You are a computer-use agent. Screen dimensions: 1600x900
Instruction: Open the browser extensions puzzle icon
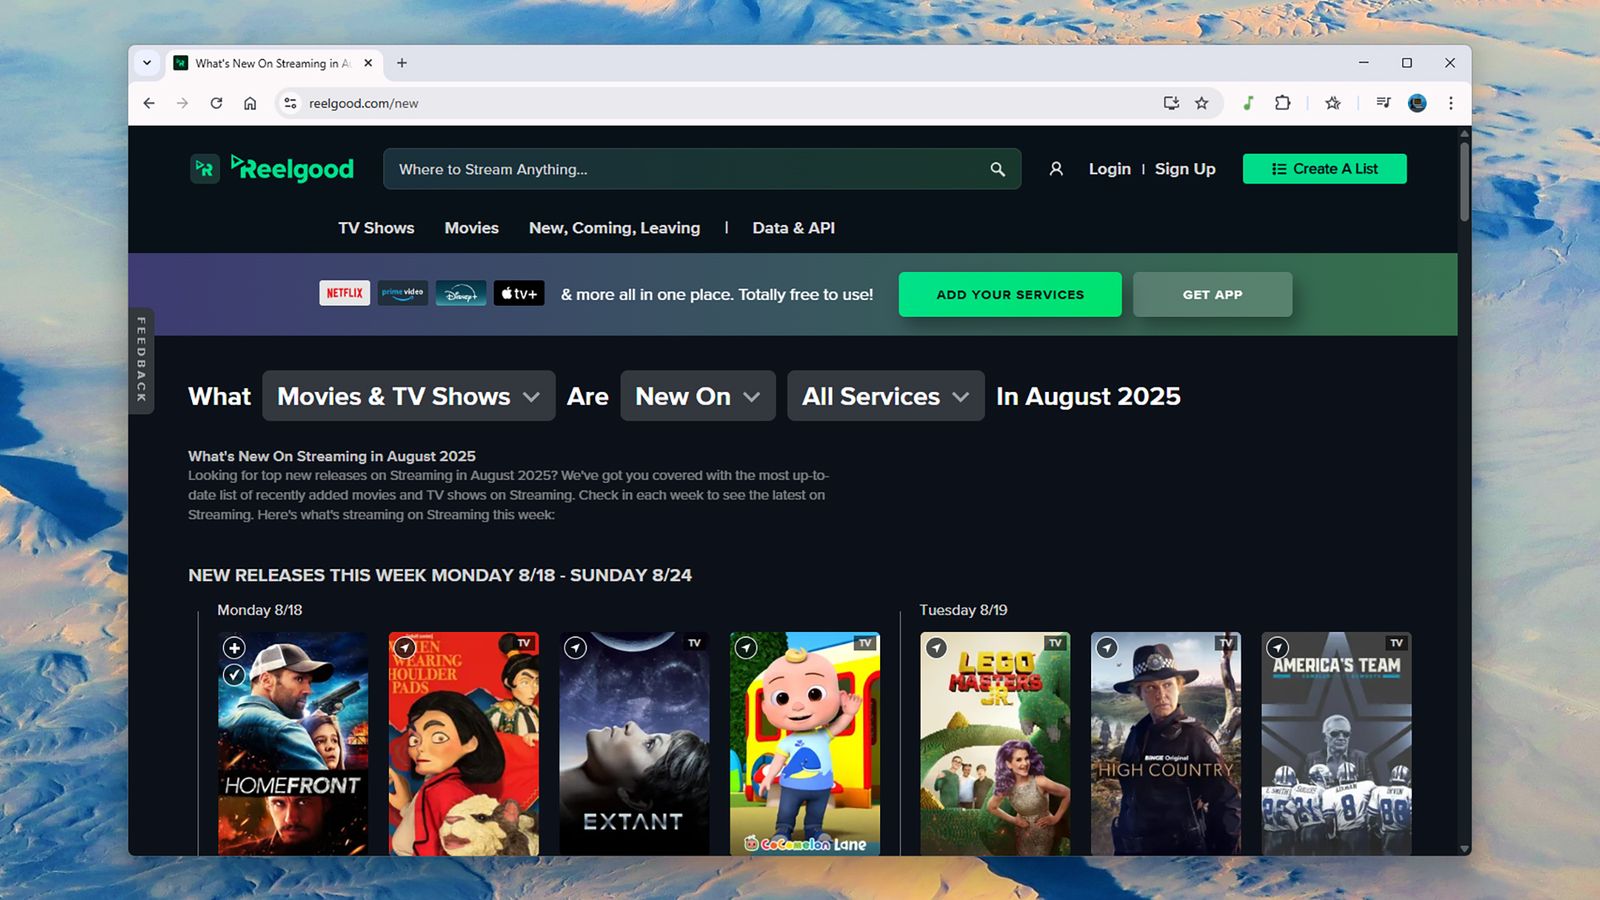pyautogui.click(x=1282, y=103)
